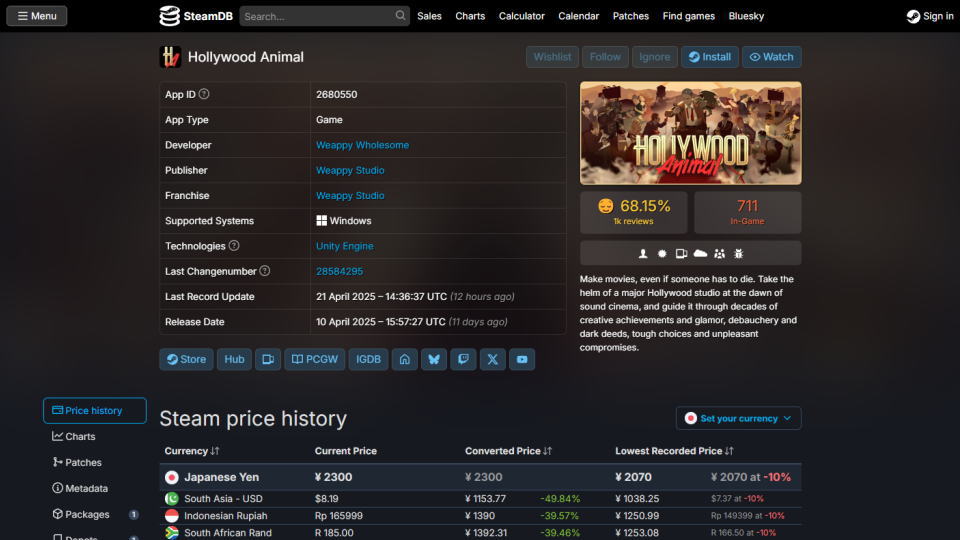Open developer Weappy Wholesome link

(362, 145)
